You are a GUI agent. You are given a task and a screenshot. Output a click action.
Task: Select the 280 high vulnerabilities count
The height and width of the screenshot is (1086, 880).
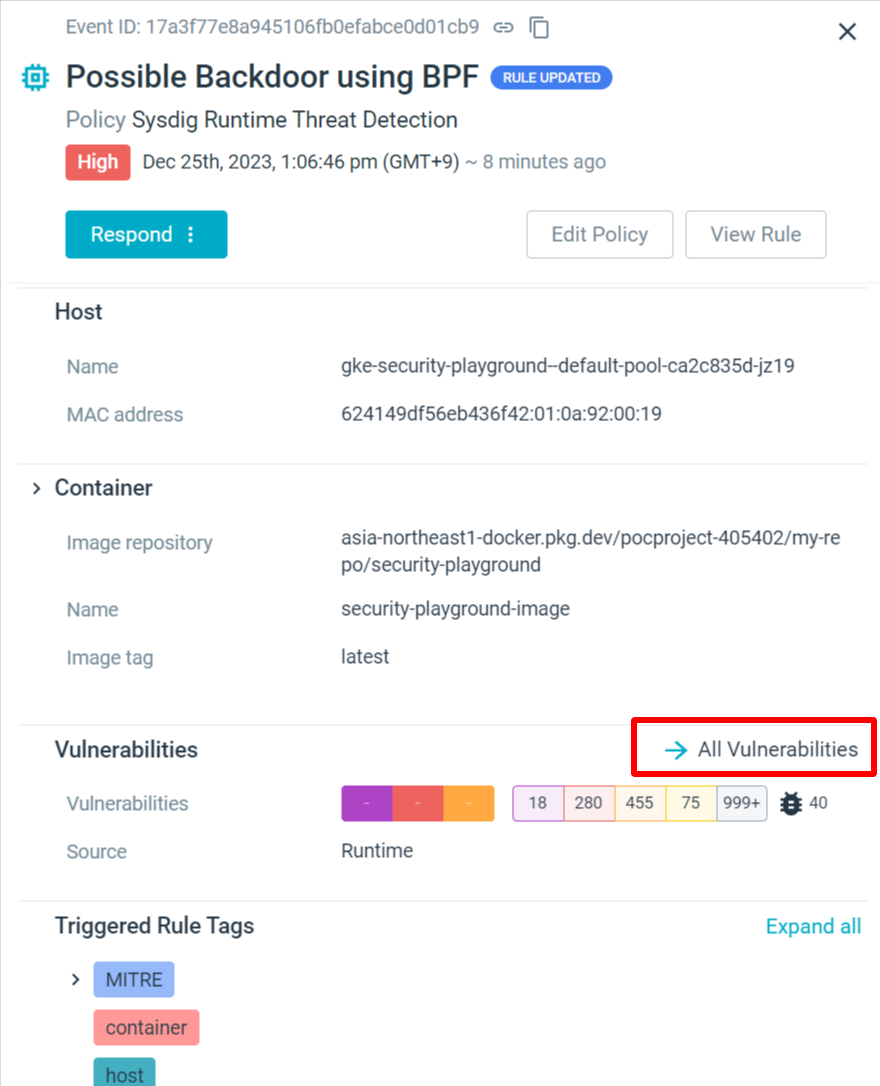588,804
